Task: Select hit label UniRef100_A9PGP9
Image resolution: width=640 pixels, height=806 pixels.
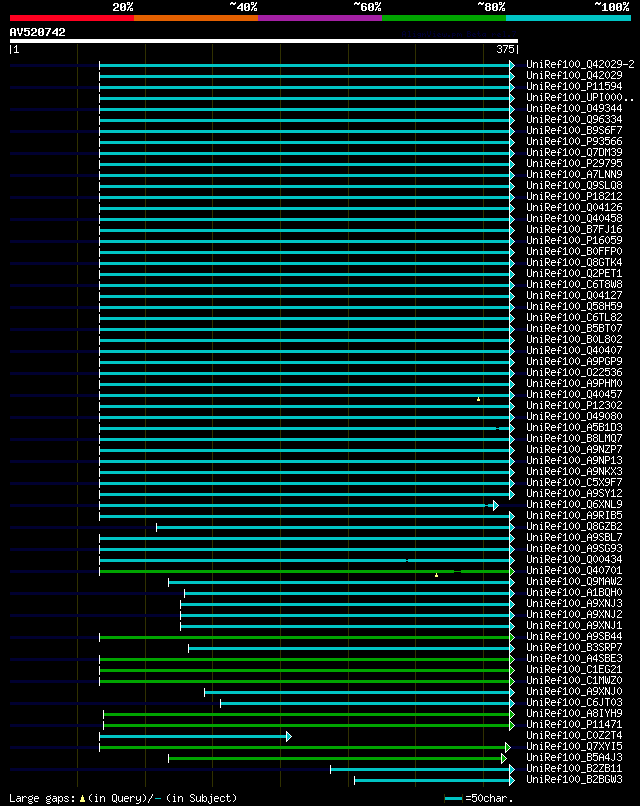Action: 574,361
